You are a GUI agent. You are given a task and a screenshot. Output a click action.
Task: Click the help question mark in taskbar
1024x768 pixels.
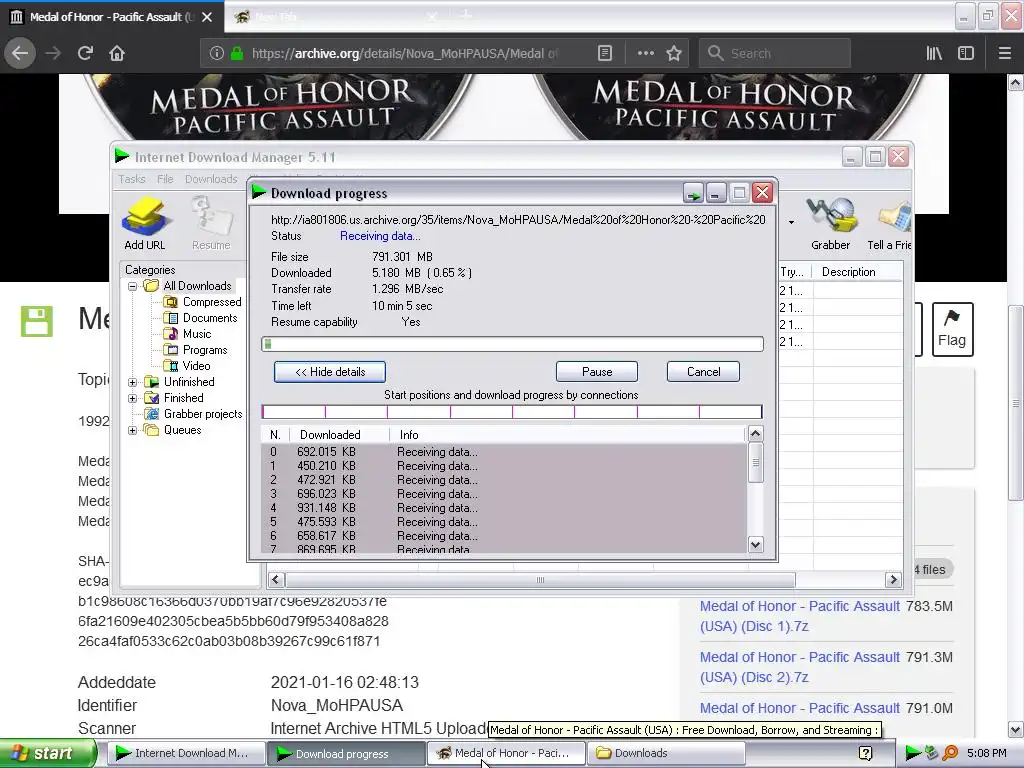coord(866,753)
